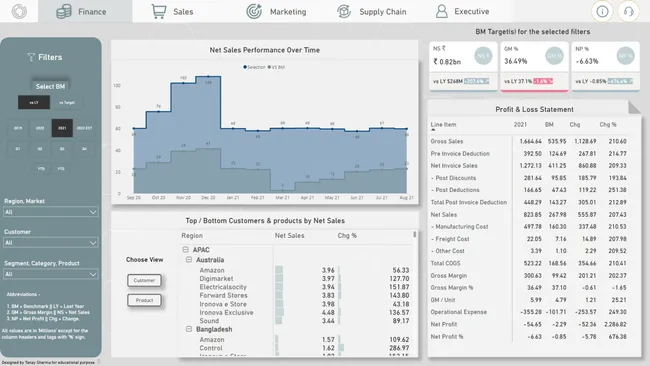
Task: Toggle the YTG period filter
Action: [61, 168]
